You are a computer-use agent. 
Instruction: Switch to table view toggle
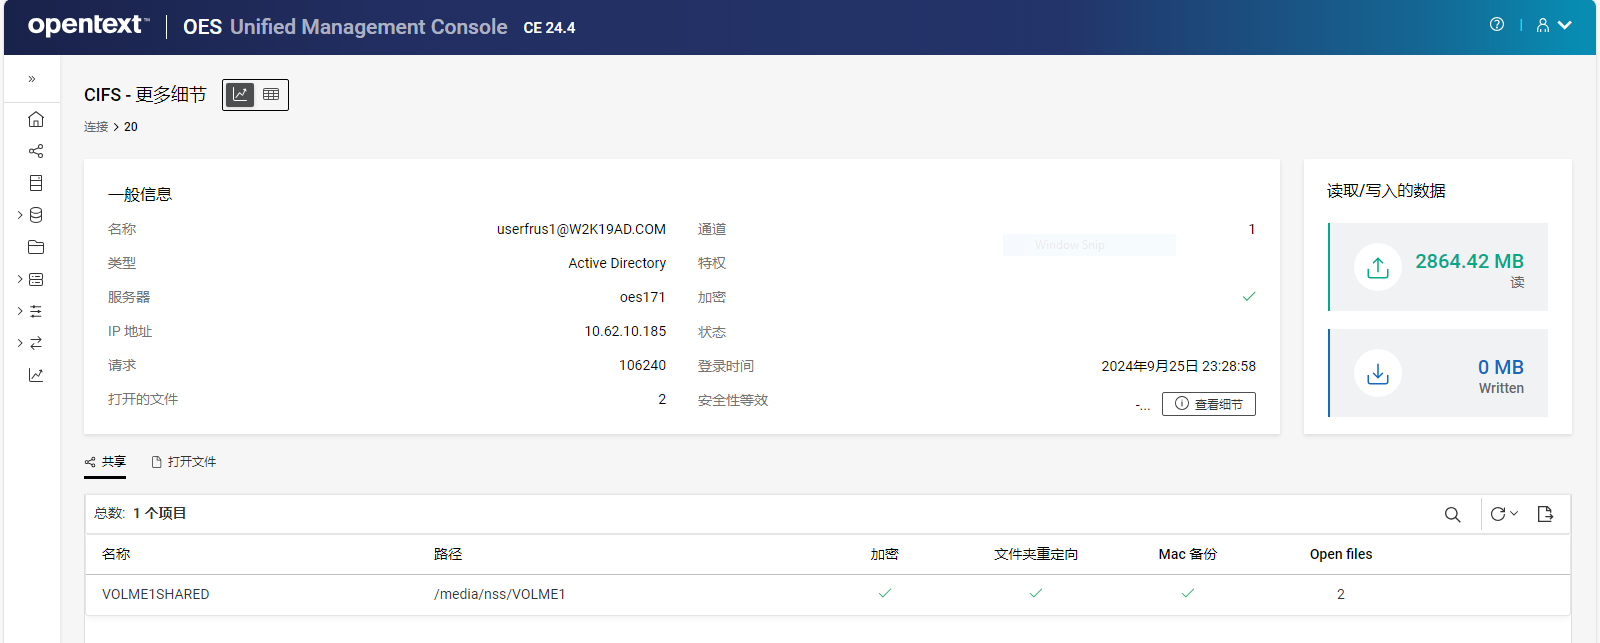(x=271, y=95)
